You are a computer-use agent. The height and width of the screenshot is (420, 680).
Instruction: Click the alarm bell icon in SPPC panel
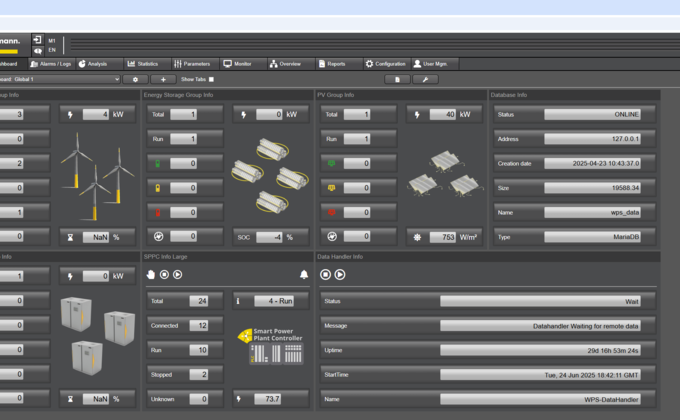[x=304, y=274]
